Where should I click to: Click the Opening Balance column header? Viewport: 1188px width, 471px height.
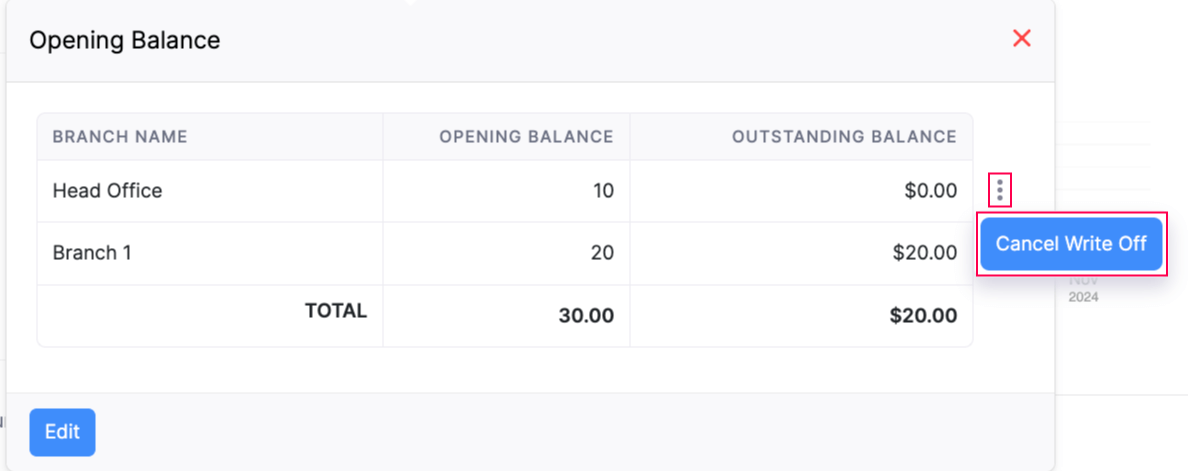click(526, 137)
